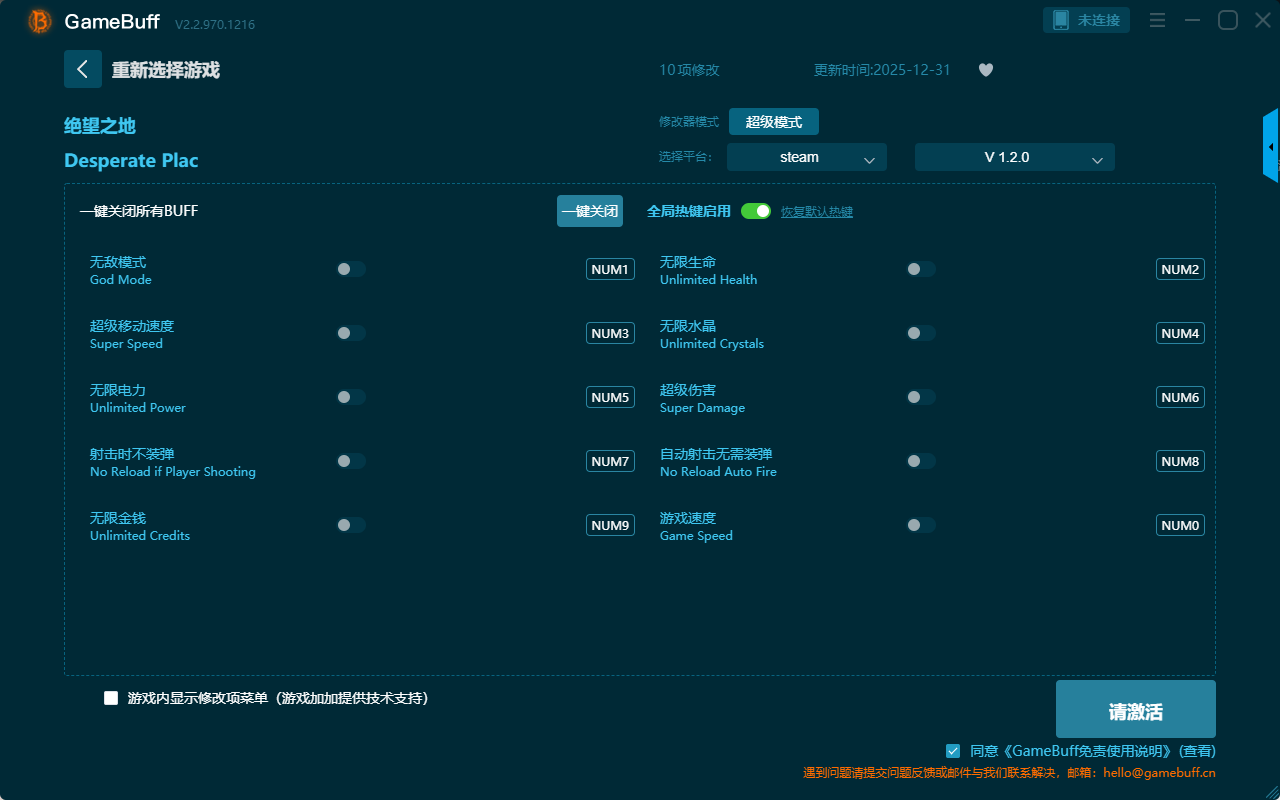Turn on Unlimited Health switch
This screenshot has height=800, width=1280.
click(x=921, y=269)
